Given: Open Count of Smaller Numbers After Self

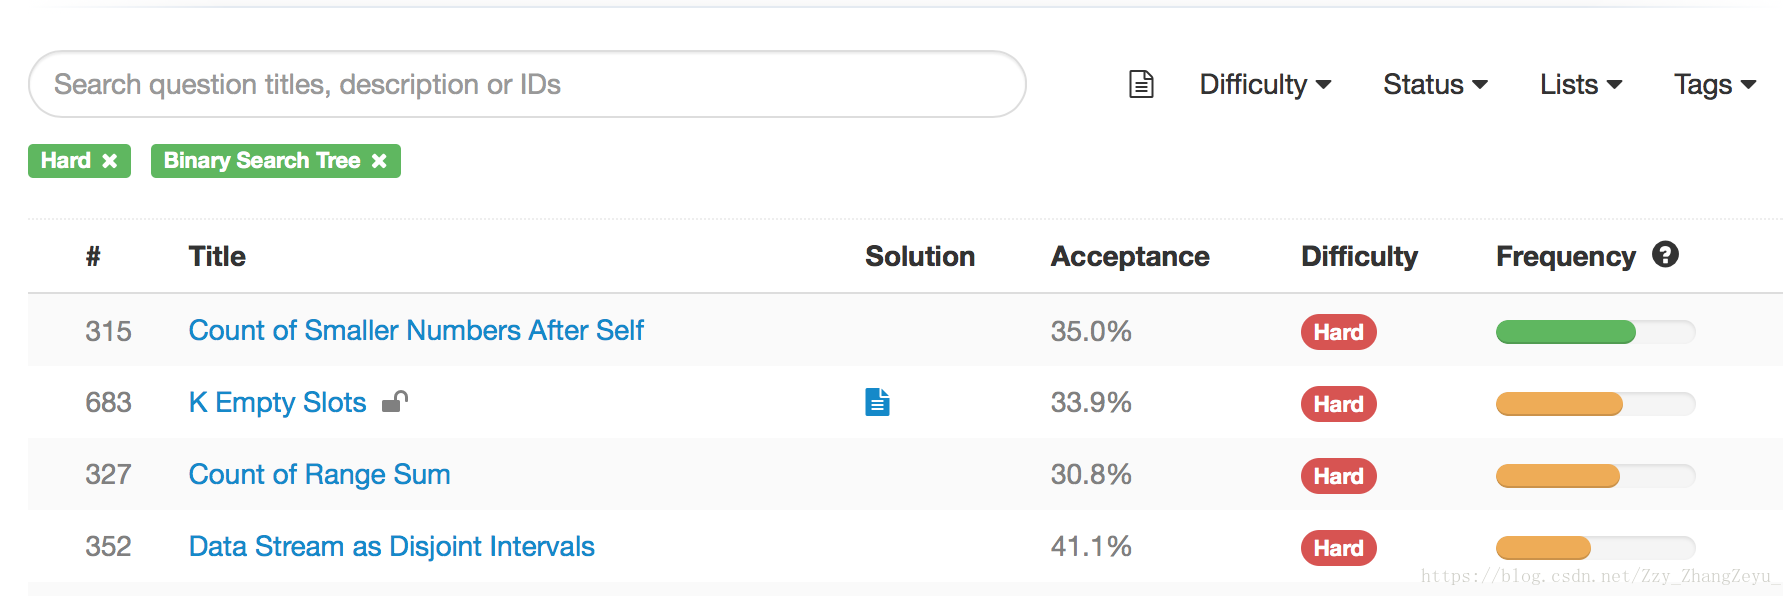Looking at the screenshot, I should click(x=416, y=330).
